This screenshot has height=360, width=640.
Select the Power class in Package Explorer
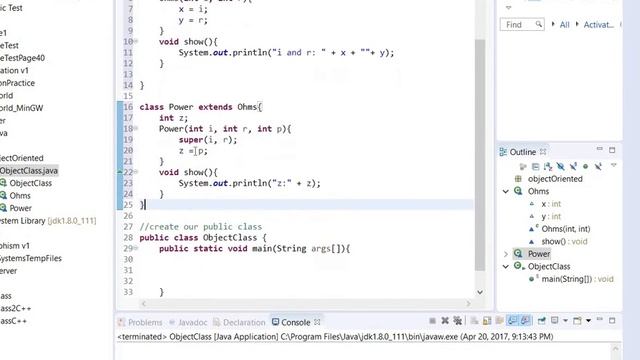tap(20, 208)
